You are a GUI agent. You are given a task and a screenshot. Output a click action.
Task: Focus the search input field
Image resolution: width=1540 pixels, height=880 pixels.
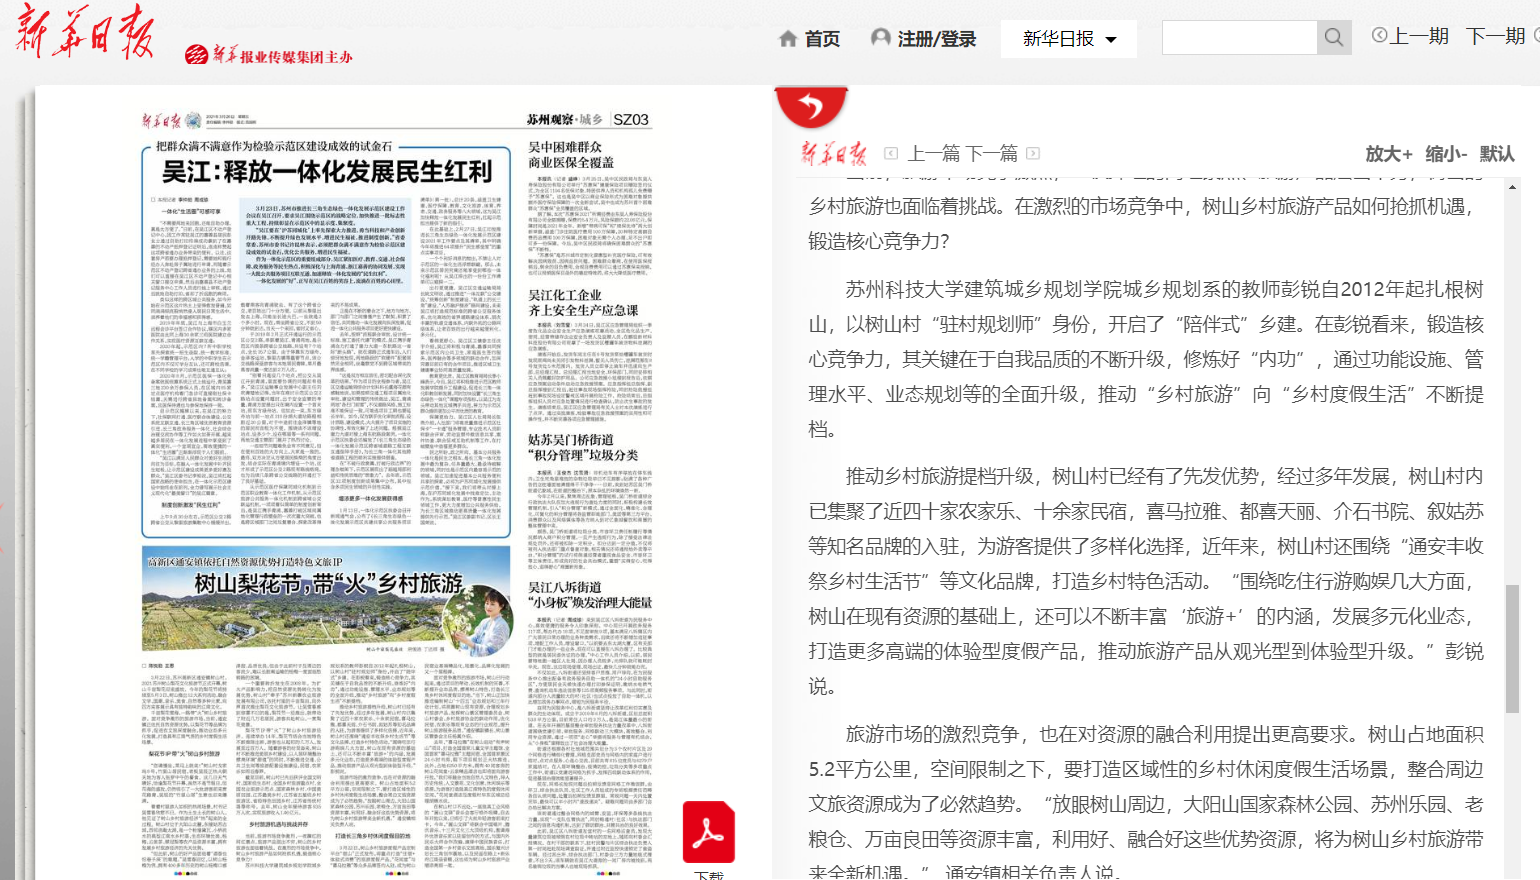(1239, 38)
